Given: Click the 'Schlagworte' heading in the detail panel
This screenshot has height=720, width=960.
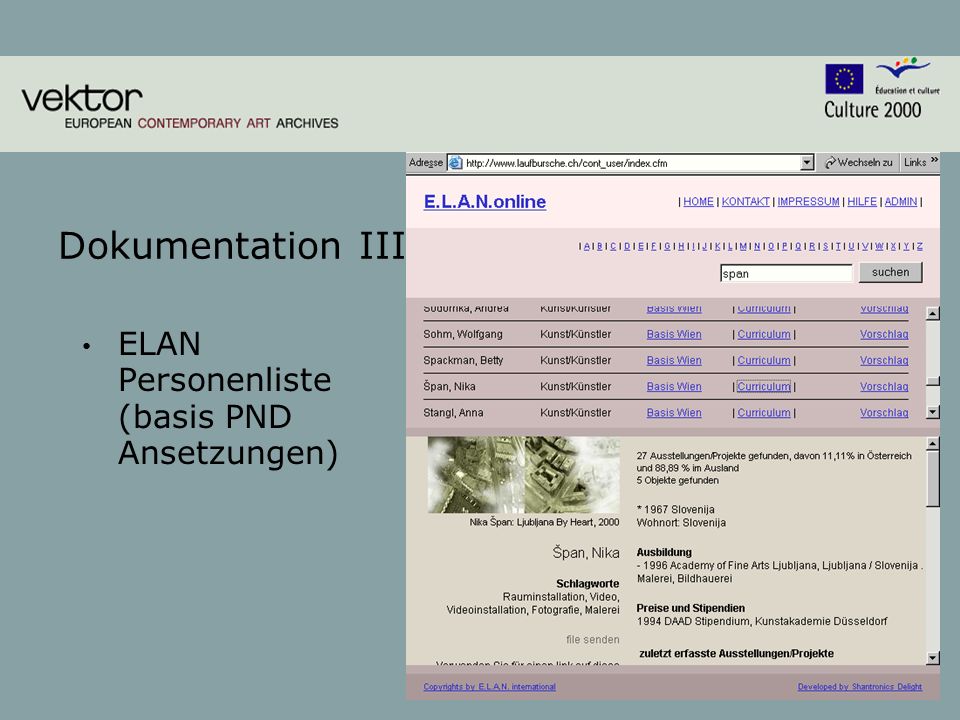Looking at the screenshot, I should tap(588, 584).
